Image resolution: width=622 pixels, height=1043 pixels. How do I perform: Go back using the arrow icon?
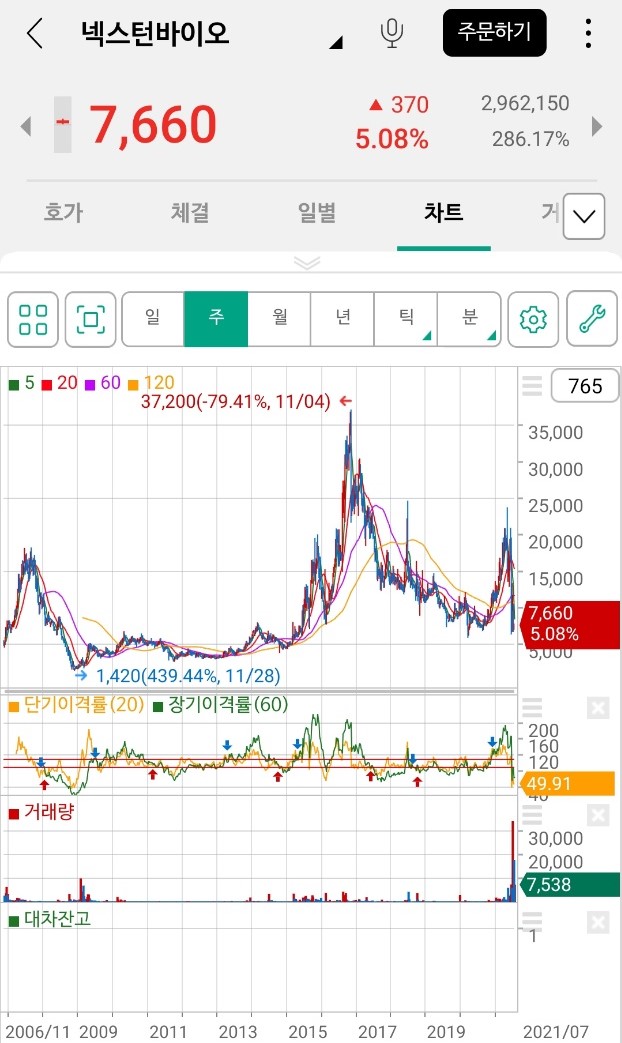(35, 33)
